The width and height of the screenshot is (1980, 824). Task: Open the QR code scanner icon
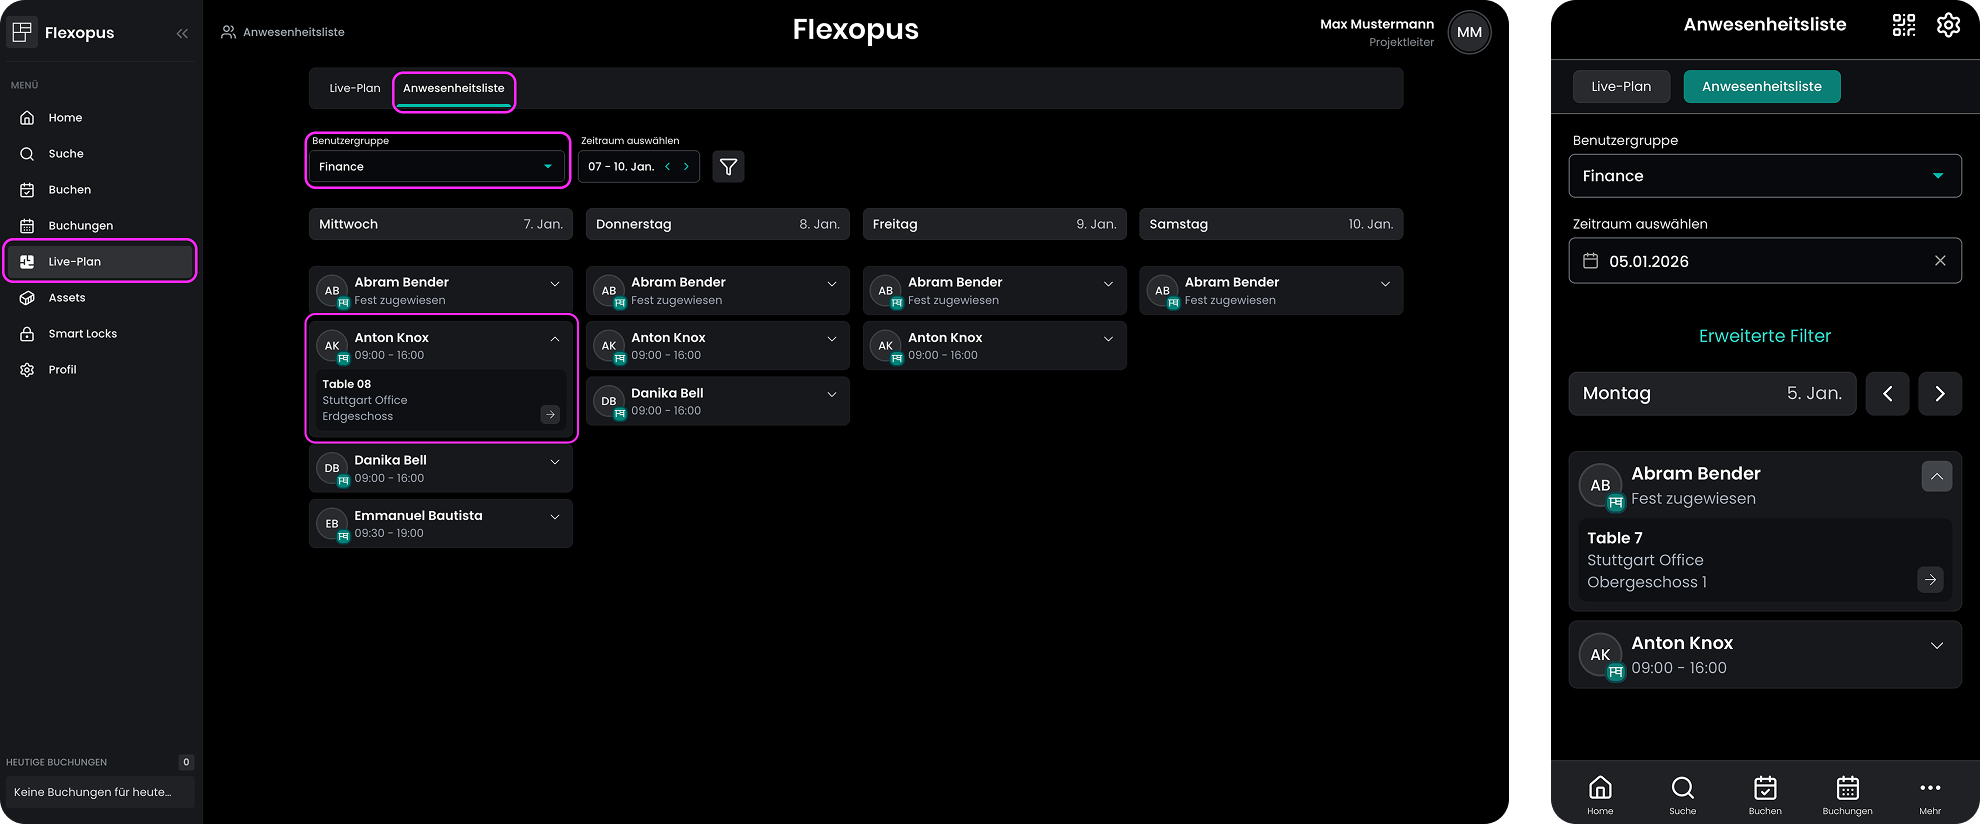point(1904,25)
